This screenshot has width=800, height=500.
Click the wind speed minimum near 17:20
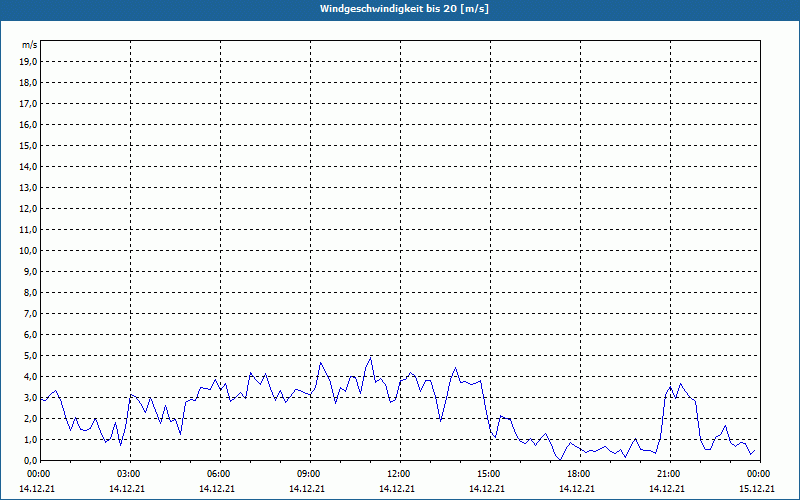560,459
